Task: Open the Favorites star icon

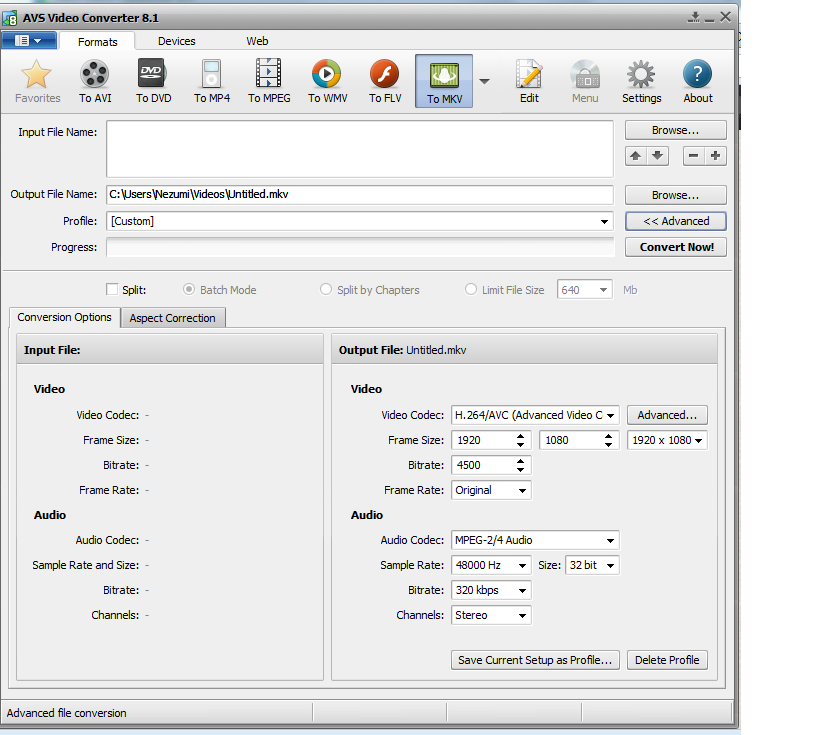Action: (x=37, y=80)
